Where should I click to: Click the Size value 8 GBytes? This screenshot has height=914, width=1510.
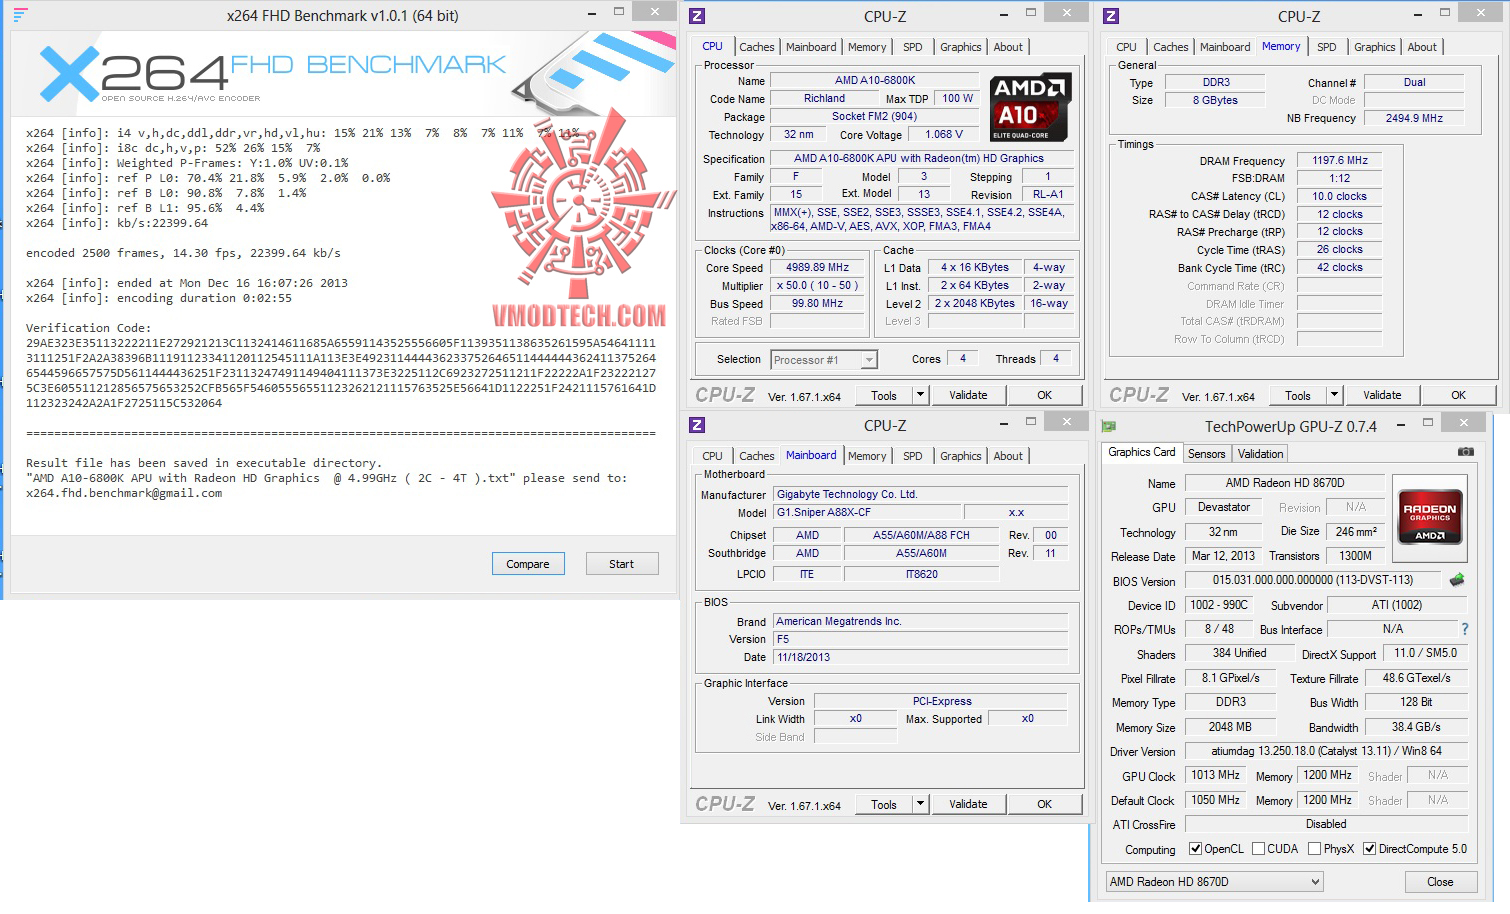(x=1215, y=100)
